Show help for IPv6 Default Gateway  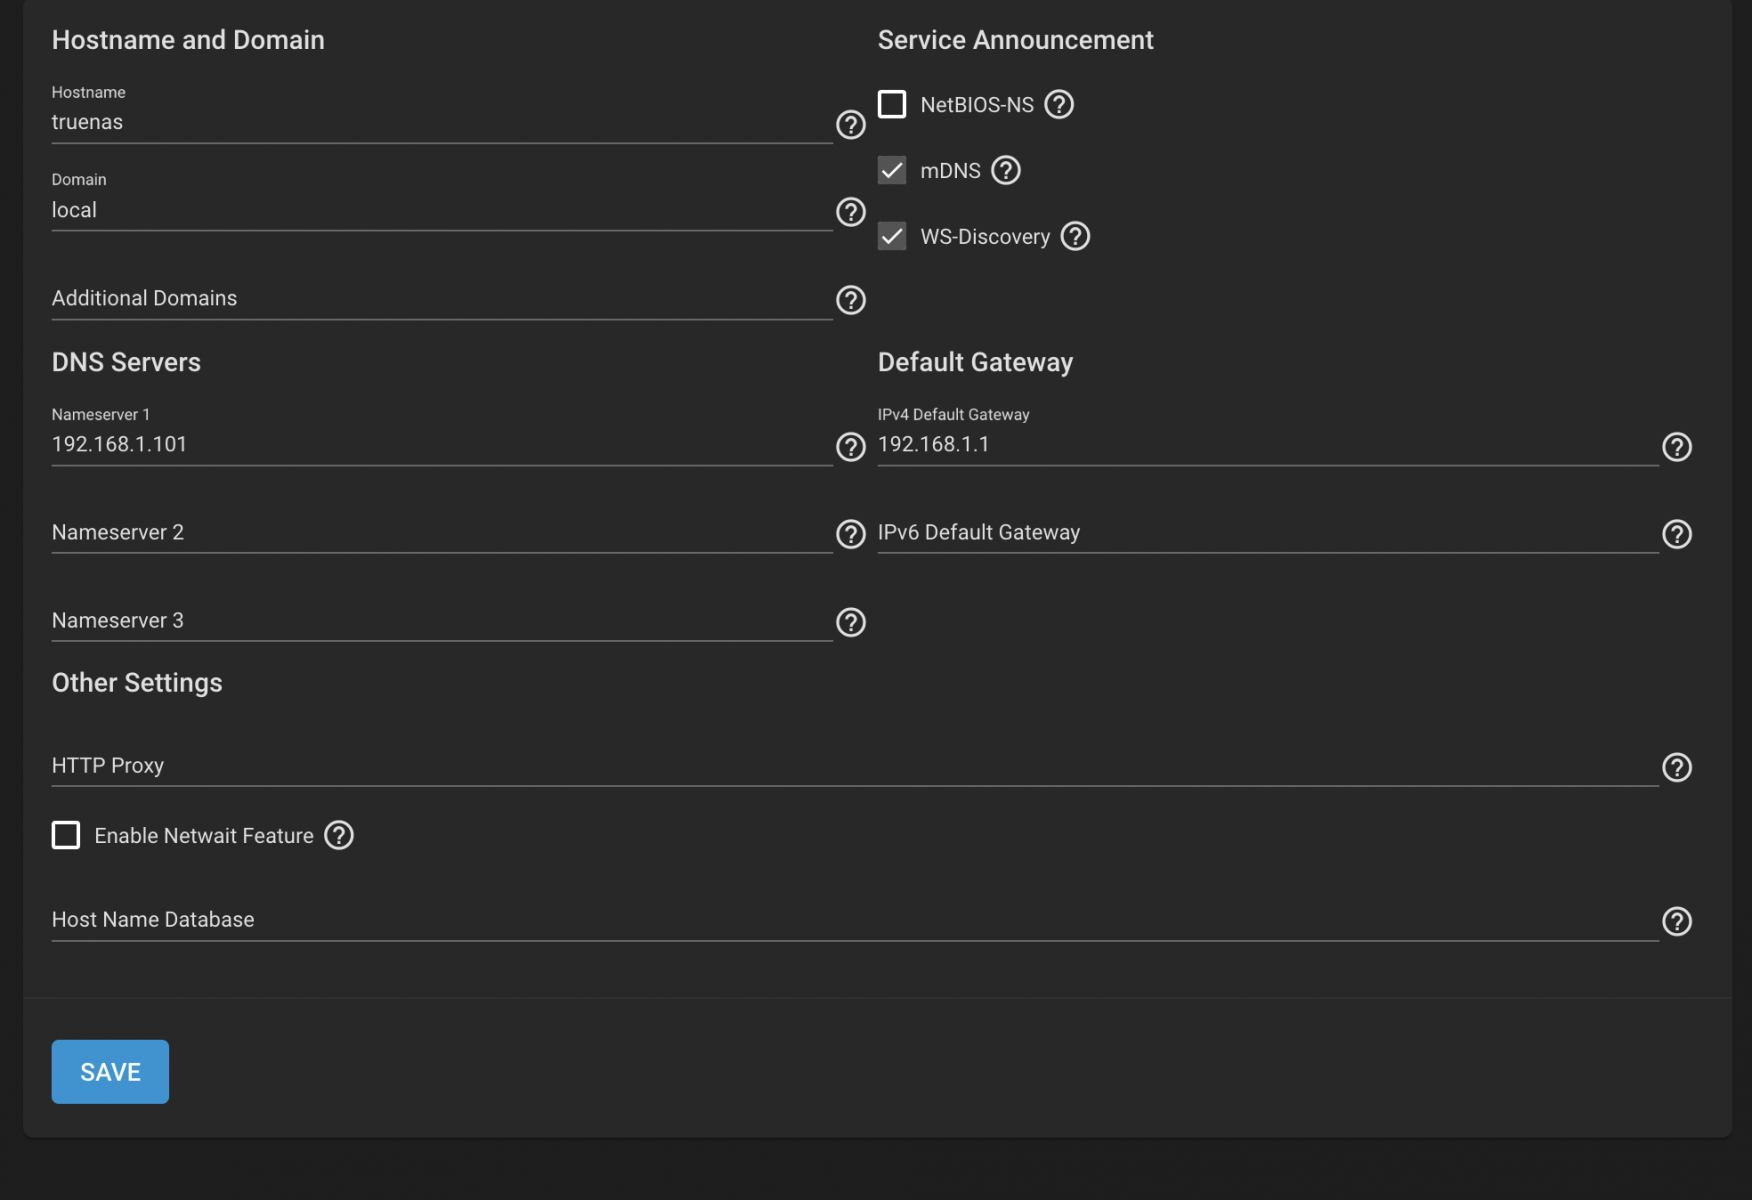pyautogui.click(x=1676, y=534)
